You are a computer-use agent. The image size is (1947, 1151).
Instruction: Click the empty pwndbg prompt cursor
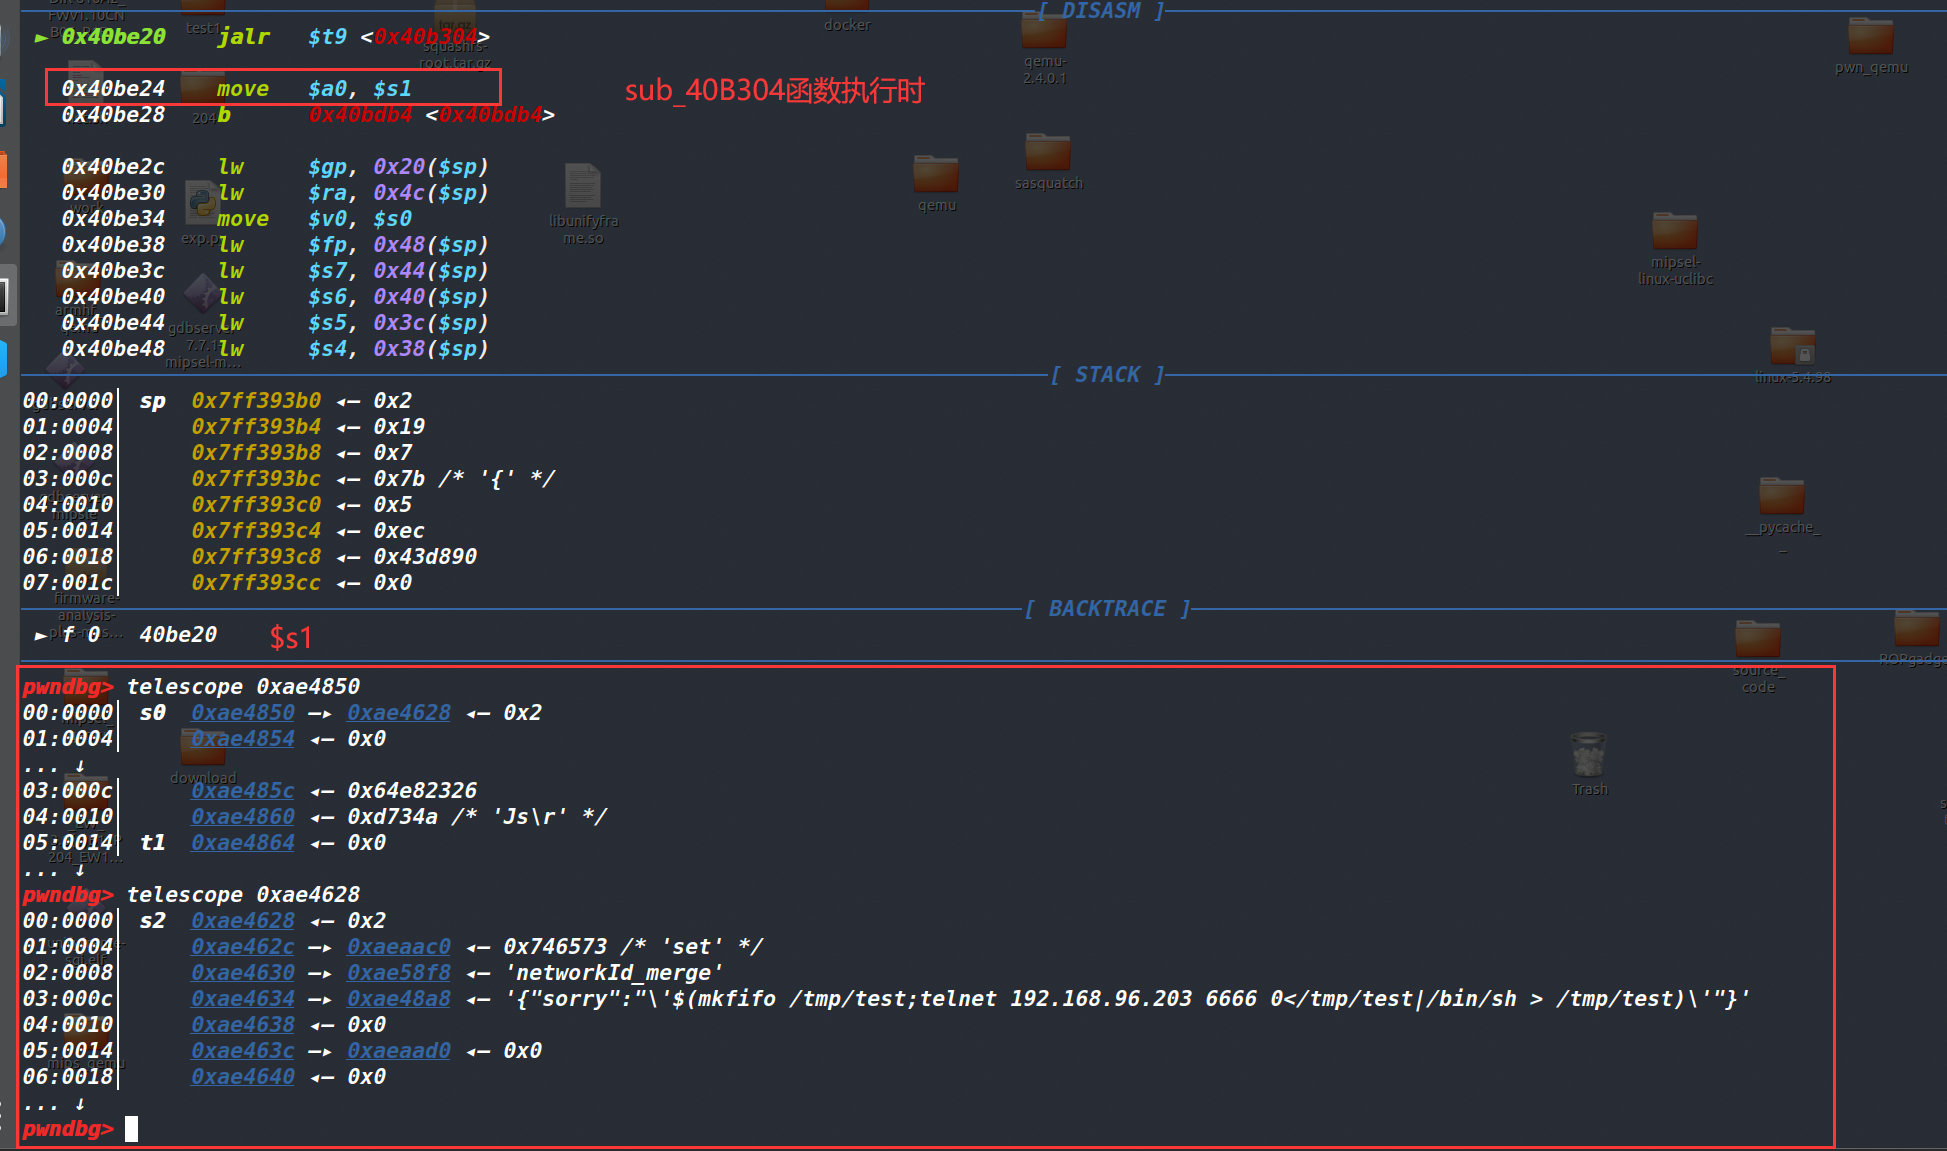[x=132, y=1129]
